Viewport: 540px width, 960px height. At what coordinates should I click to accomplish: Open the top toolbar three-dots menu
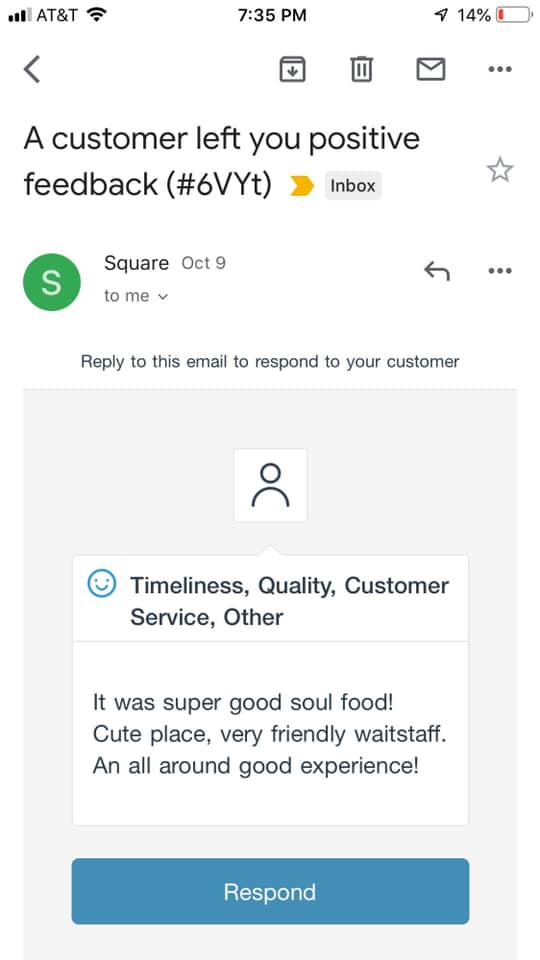pyautogui.click(x=500, y=69)
